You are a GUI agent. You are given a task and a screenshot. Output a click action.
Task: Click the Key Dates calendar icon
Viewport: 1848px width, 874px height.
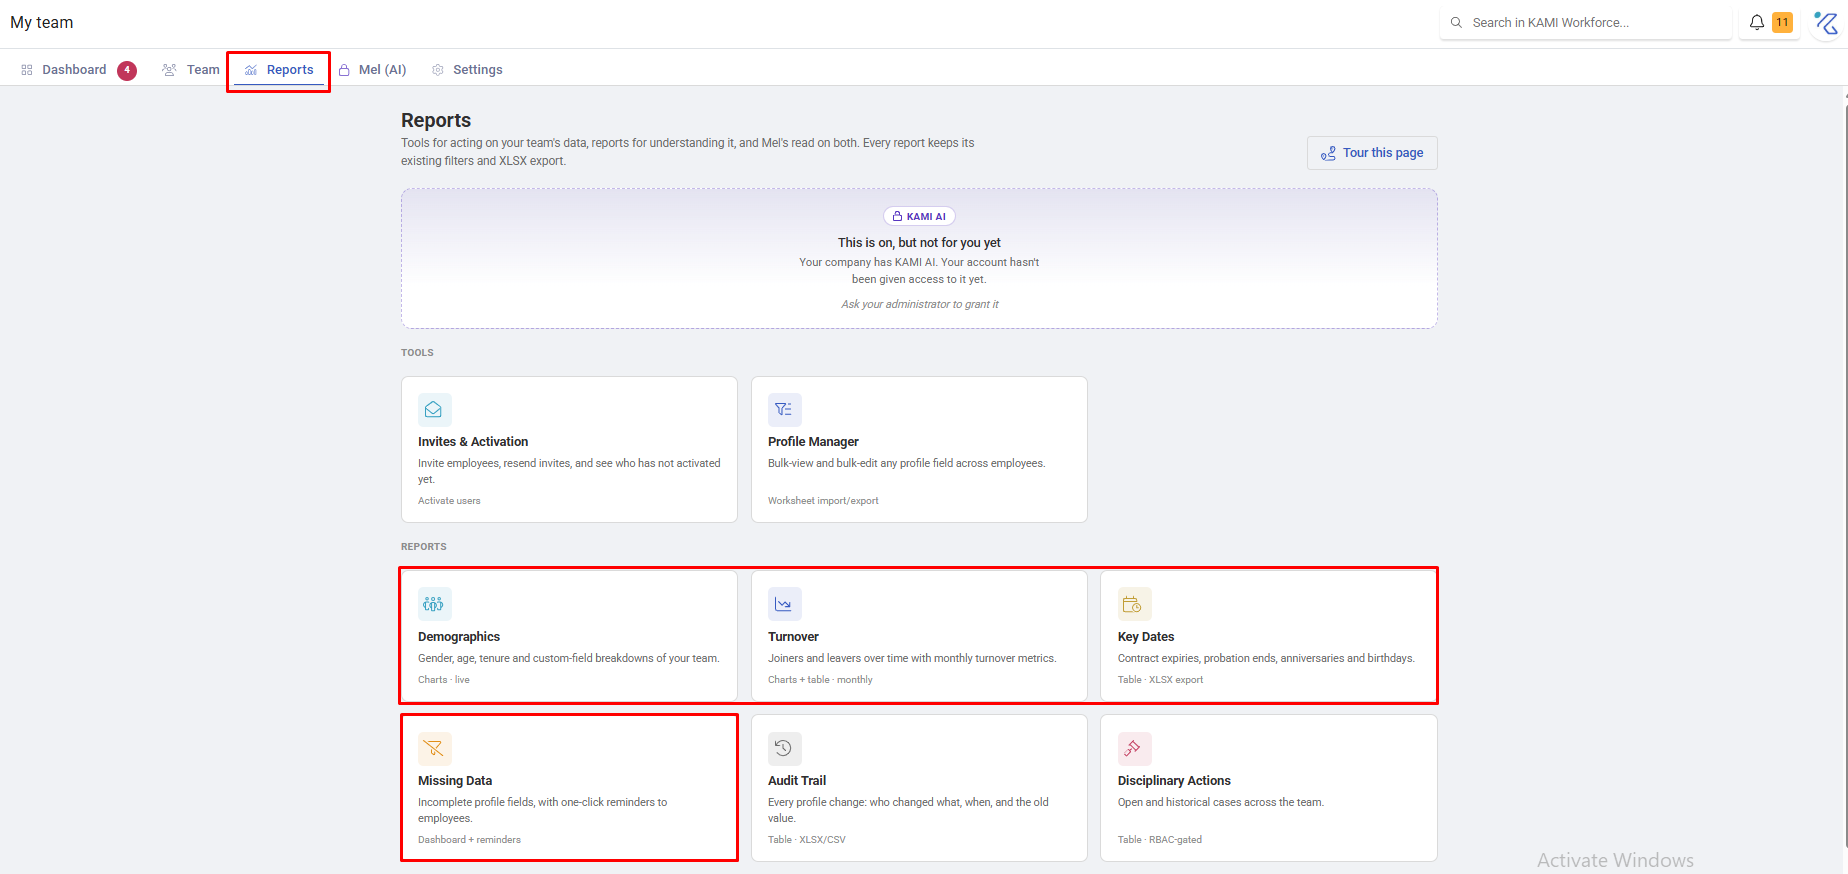tap(1134, 604)
